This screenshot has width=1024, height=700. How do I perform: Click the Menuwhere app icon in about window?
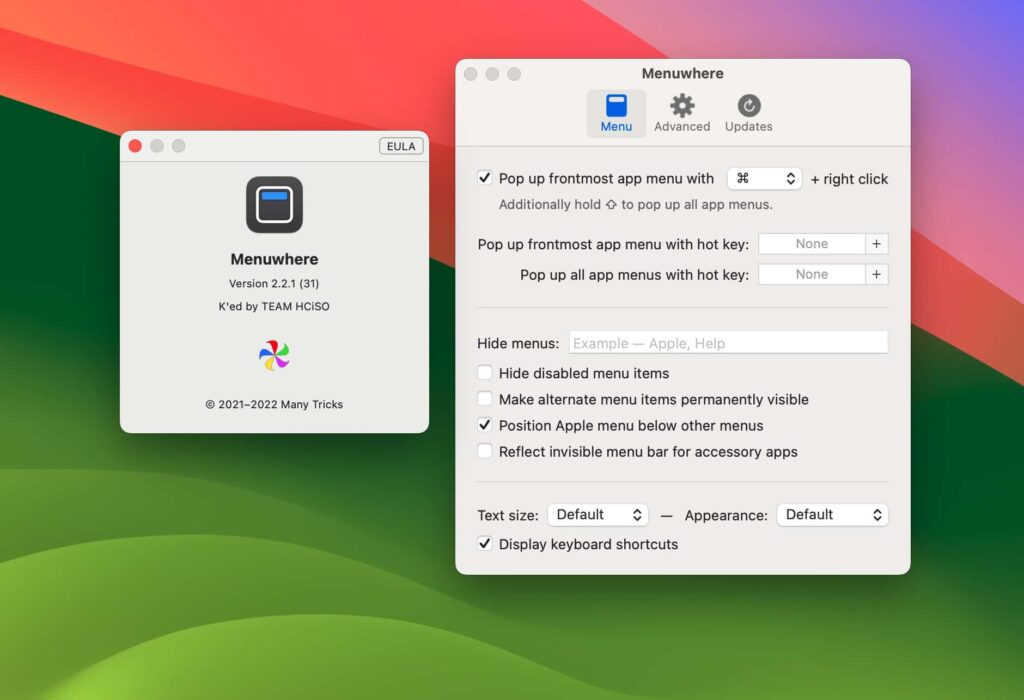tap(274, 205)
